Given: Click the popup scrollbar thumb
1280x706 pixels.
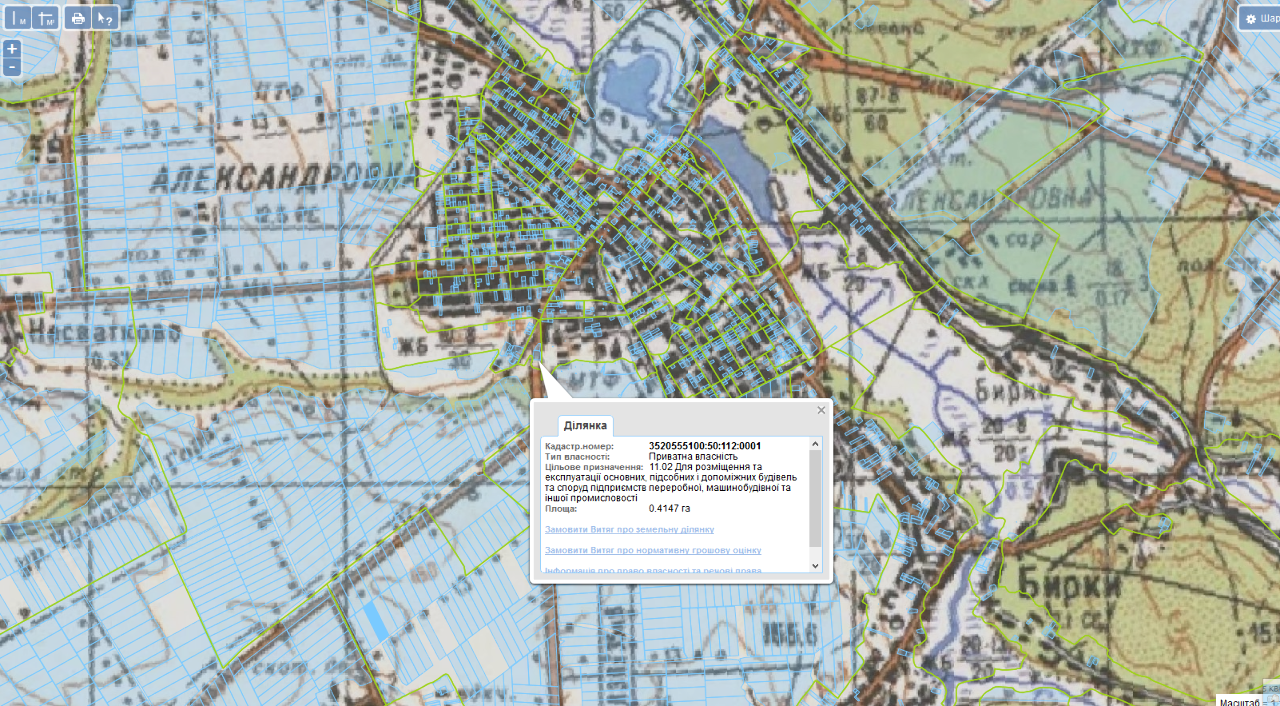Looking at the screenshot, I should click(815, 499).
